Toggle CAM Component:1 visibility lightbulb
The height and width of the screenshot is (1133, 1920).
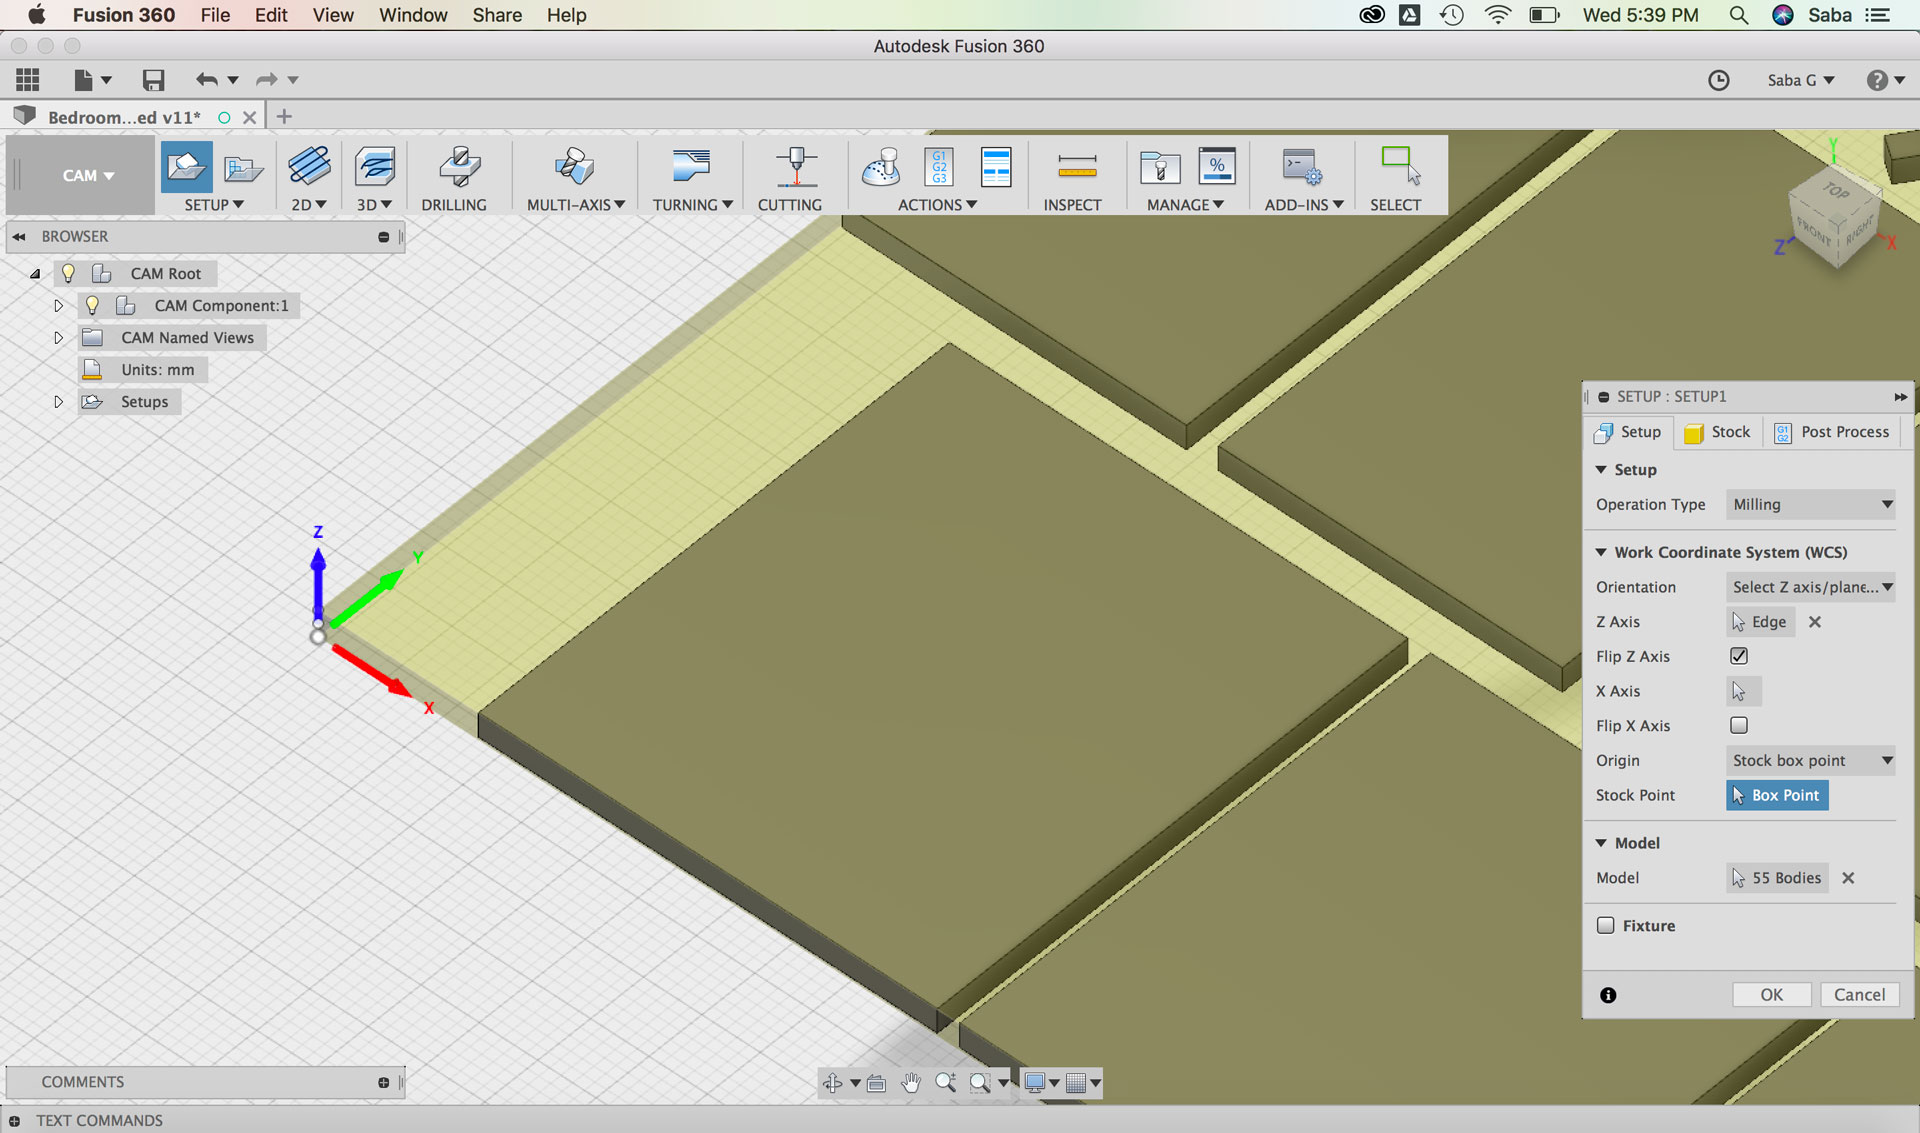92,305
